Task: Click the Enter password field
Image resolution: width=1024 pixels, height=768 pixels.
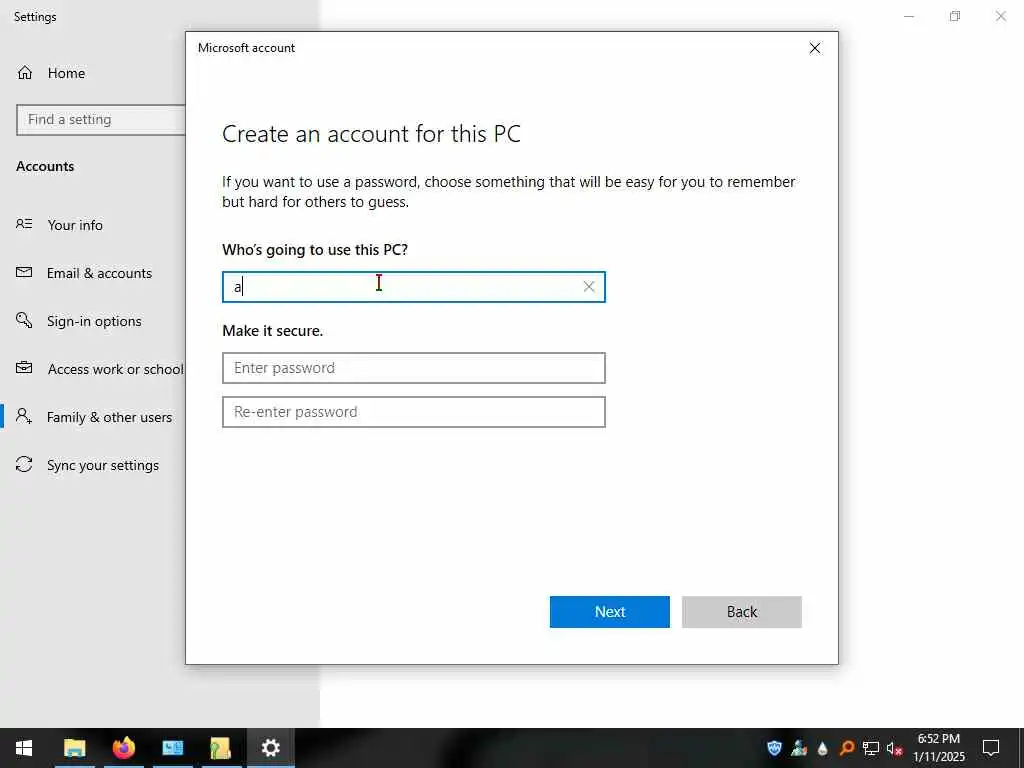Action: 413,368
